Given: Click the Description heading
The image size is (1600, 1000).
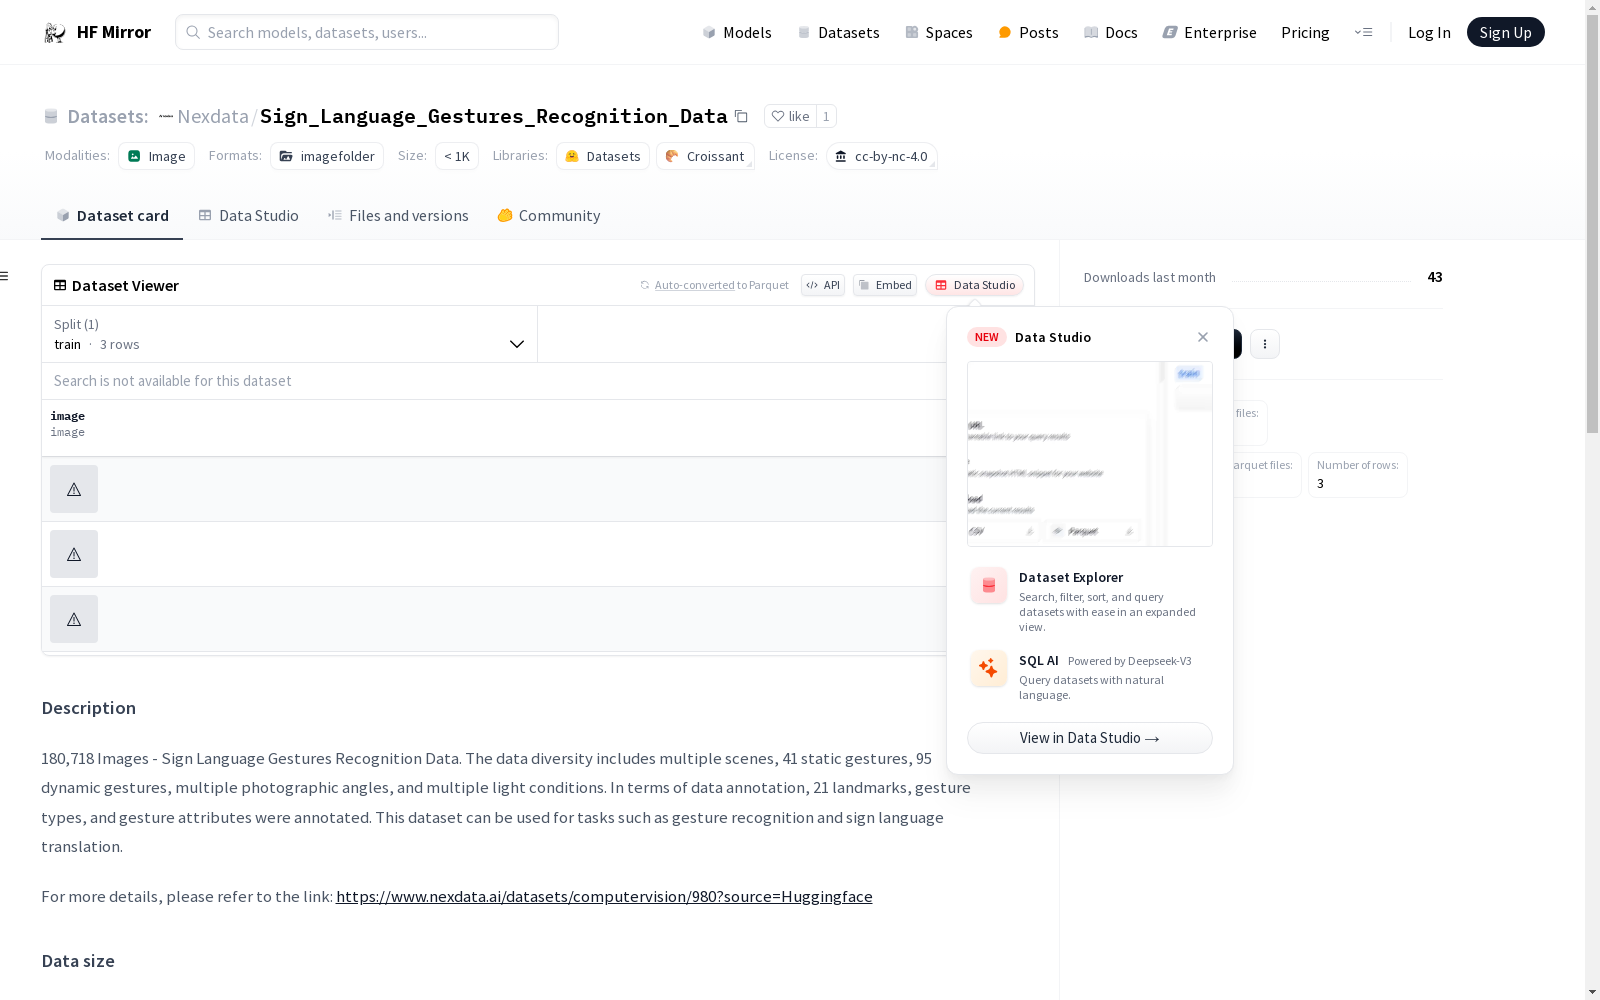Looking at the screenshot, I should 89,708.
